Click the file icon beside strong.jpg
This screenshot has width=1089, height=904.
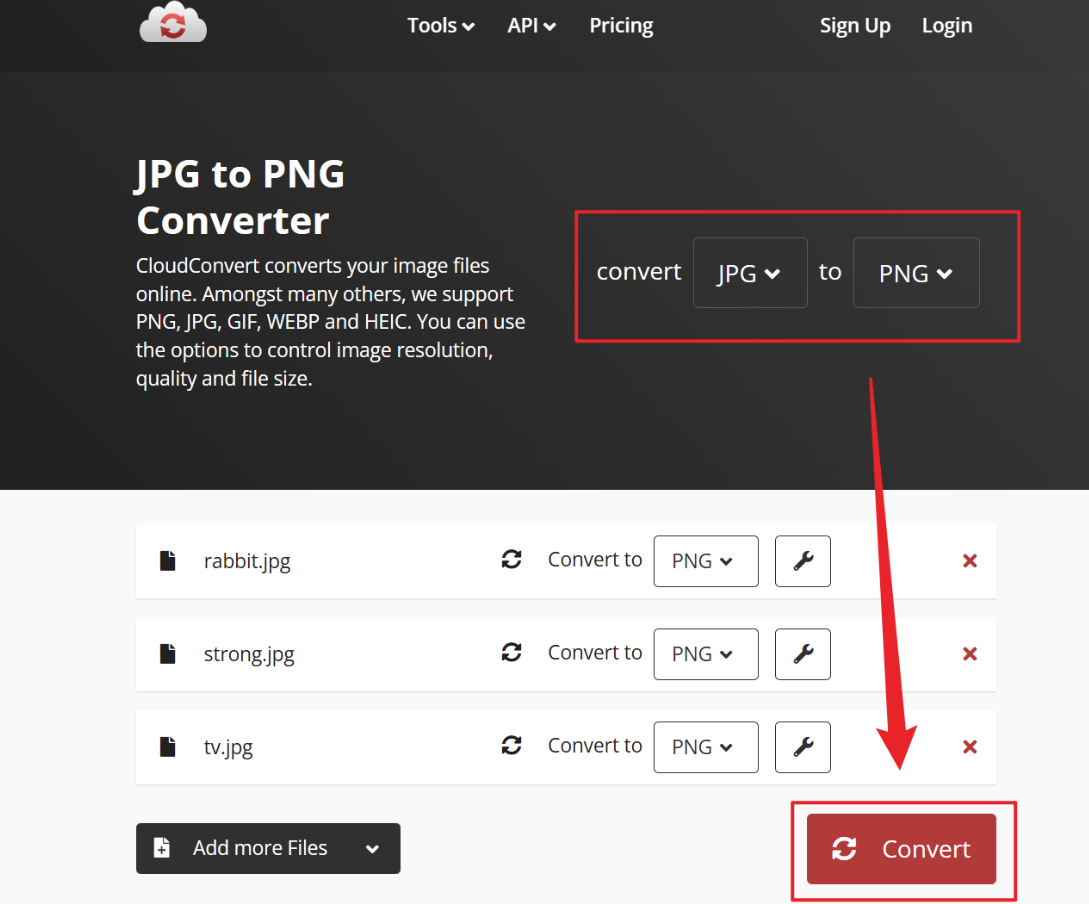tap(167, 653)
